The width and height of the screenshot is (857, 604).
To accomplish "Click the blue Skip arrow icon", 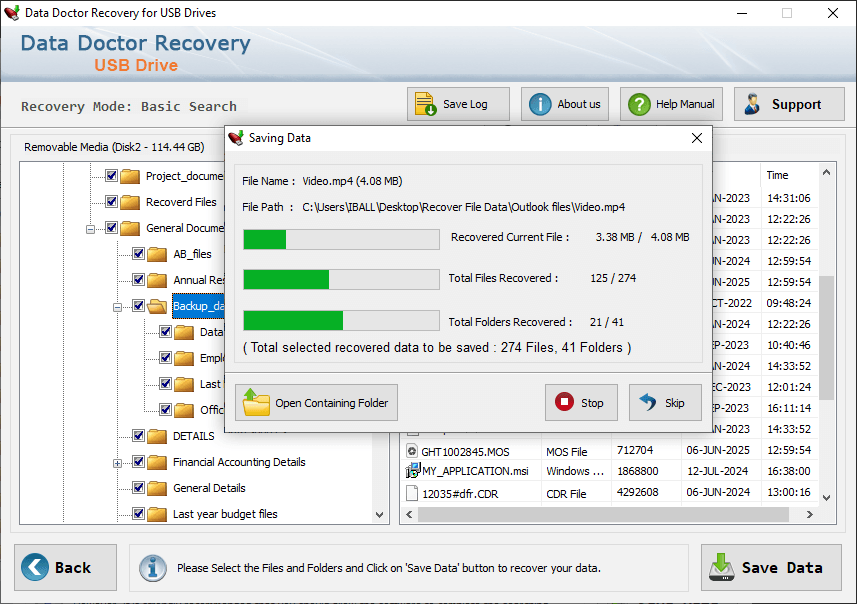I will 648,402.
